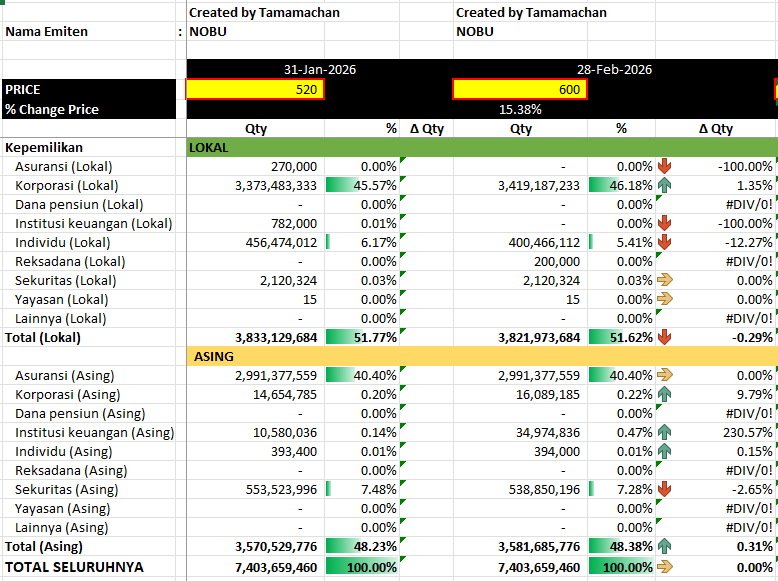Select yellow sideways arrow in Sekuritas (Lokal) row

(x=665, y=280)
